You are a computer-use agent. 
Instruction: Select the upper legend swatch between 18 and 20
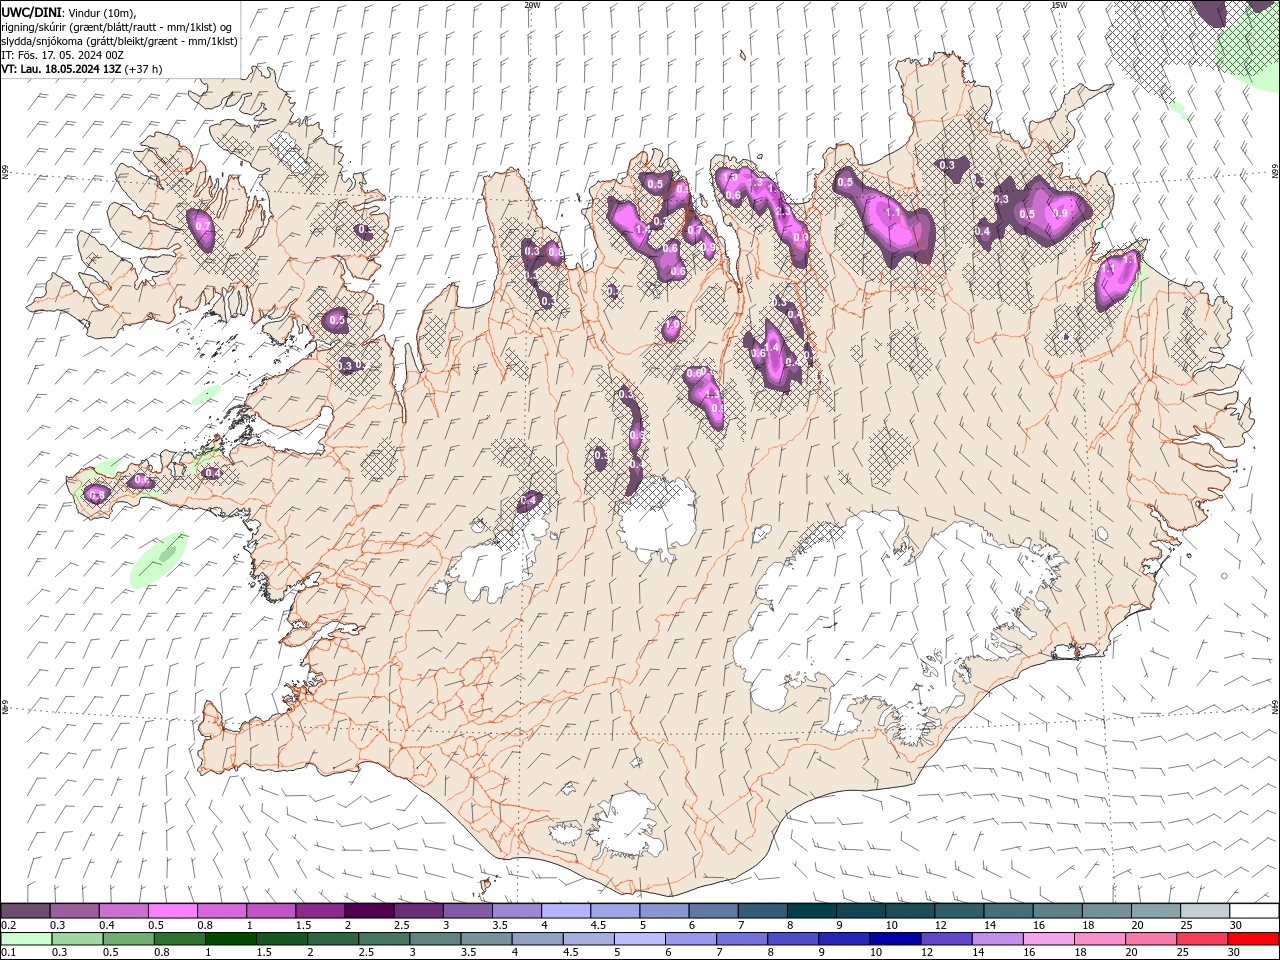pos(1106,910)
